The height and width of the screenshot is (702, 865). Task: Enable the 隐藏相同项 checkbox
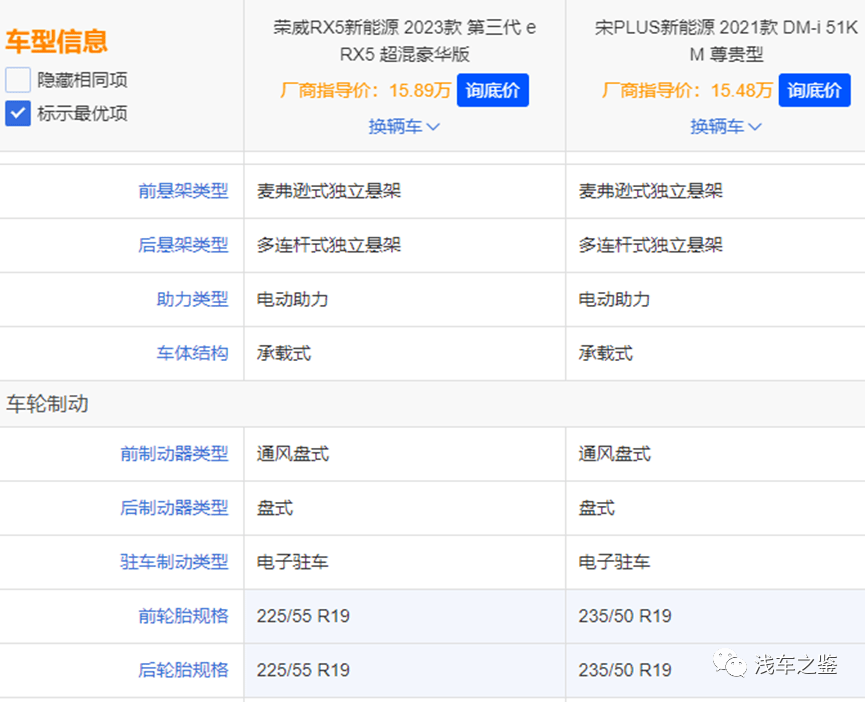point(18,80)
